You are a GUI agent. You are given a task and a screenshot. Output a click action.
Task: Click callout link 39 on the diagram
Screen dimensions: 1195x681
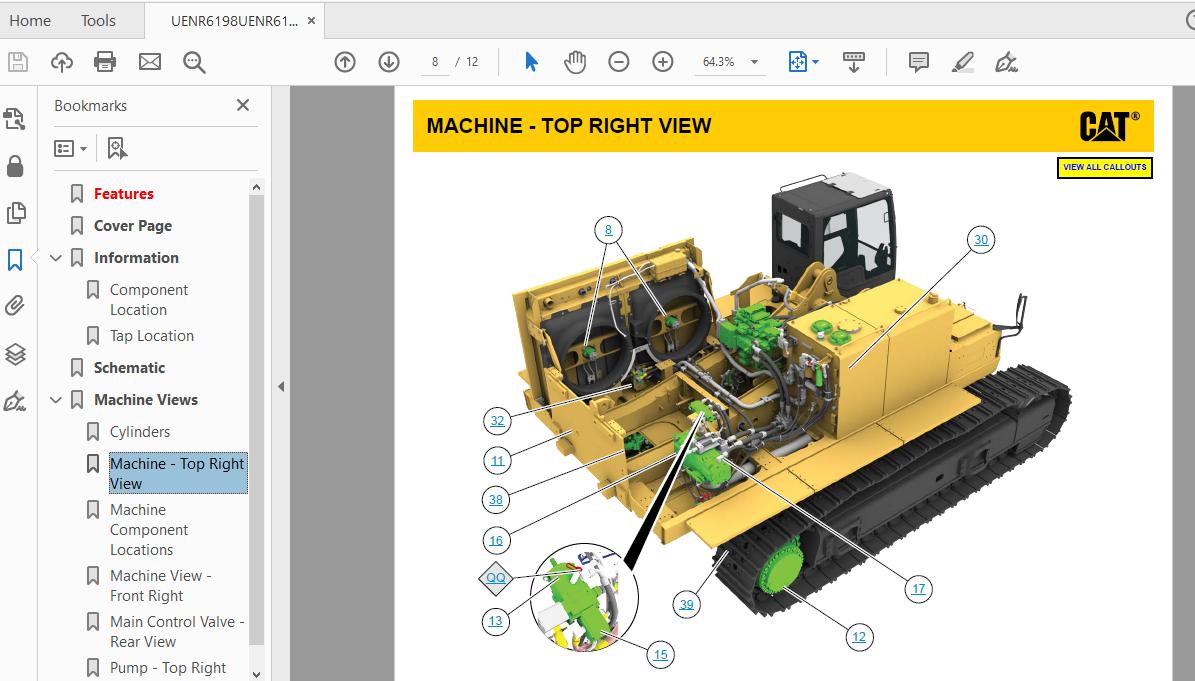[x=687, y=604]
